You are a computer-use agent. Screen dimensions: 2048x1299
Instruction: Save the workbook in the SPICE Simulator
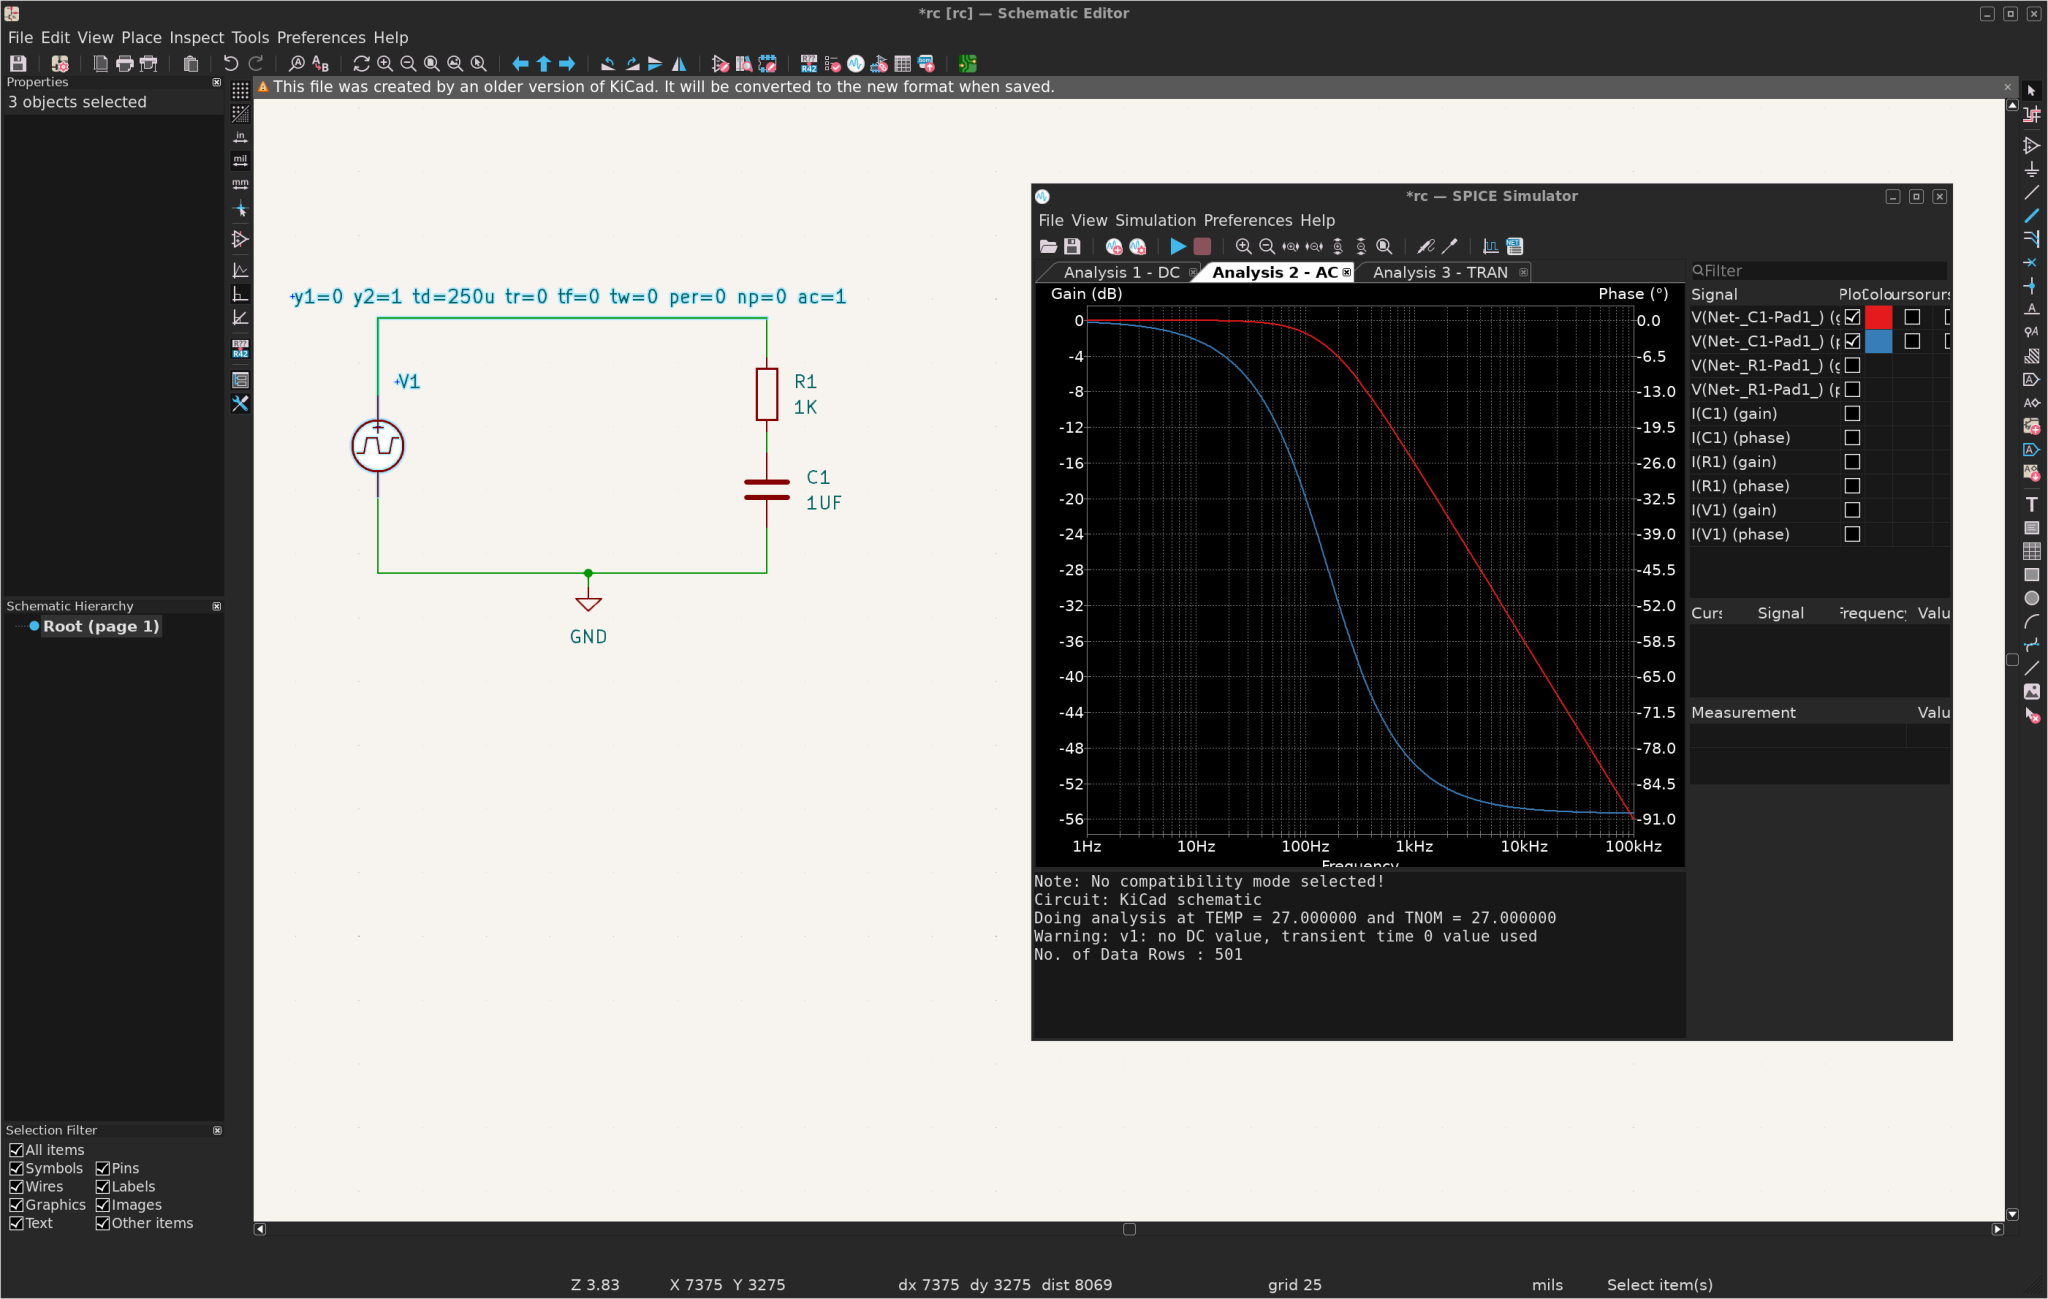click(x=1072, y=246)
